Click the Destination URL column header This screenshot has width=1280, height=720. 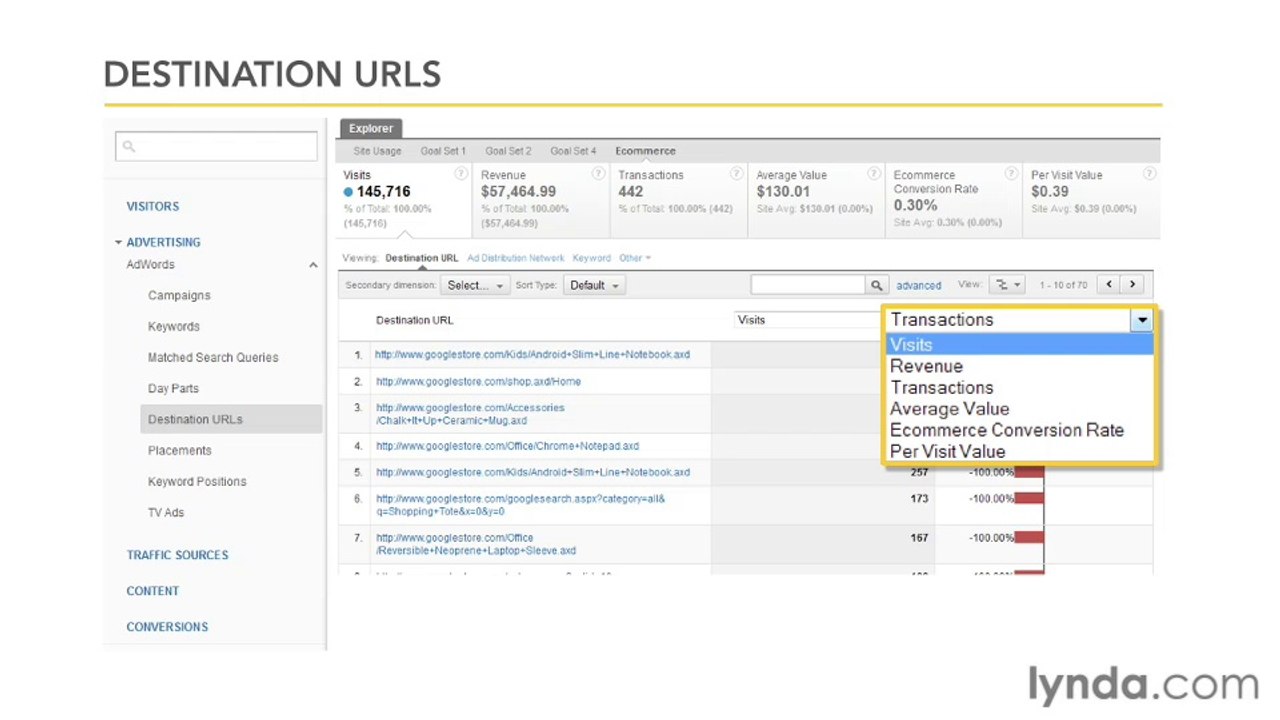pyautogui.click(x=414, y=320)
